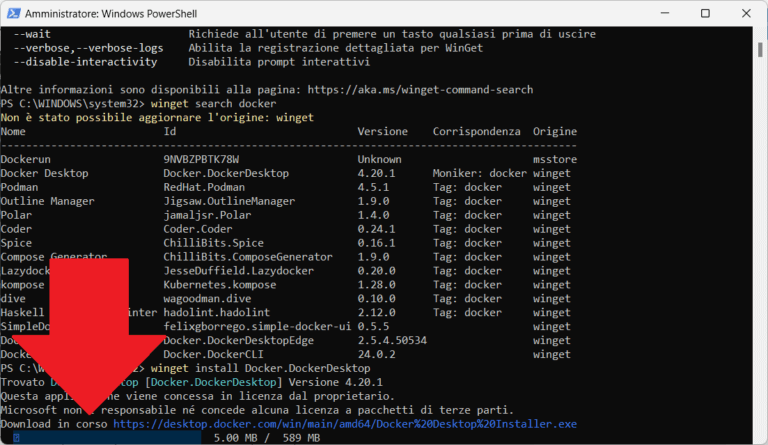Image resolution: width=768 pixels, height=445 pixels.
Task: Click the 'ChilliBits.ComposeGenerator' Id cell
Action: 248,257
